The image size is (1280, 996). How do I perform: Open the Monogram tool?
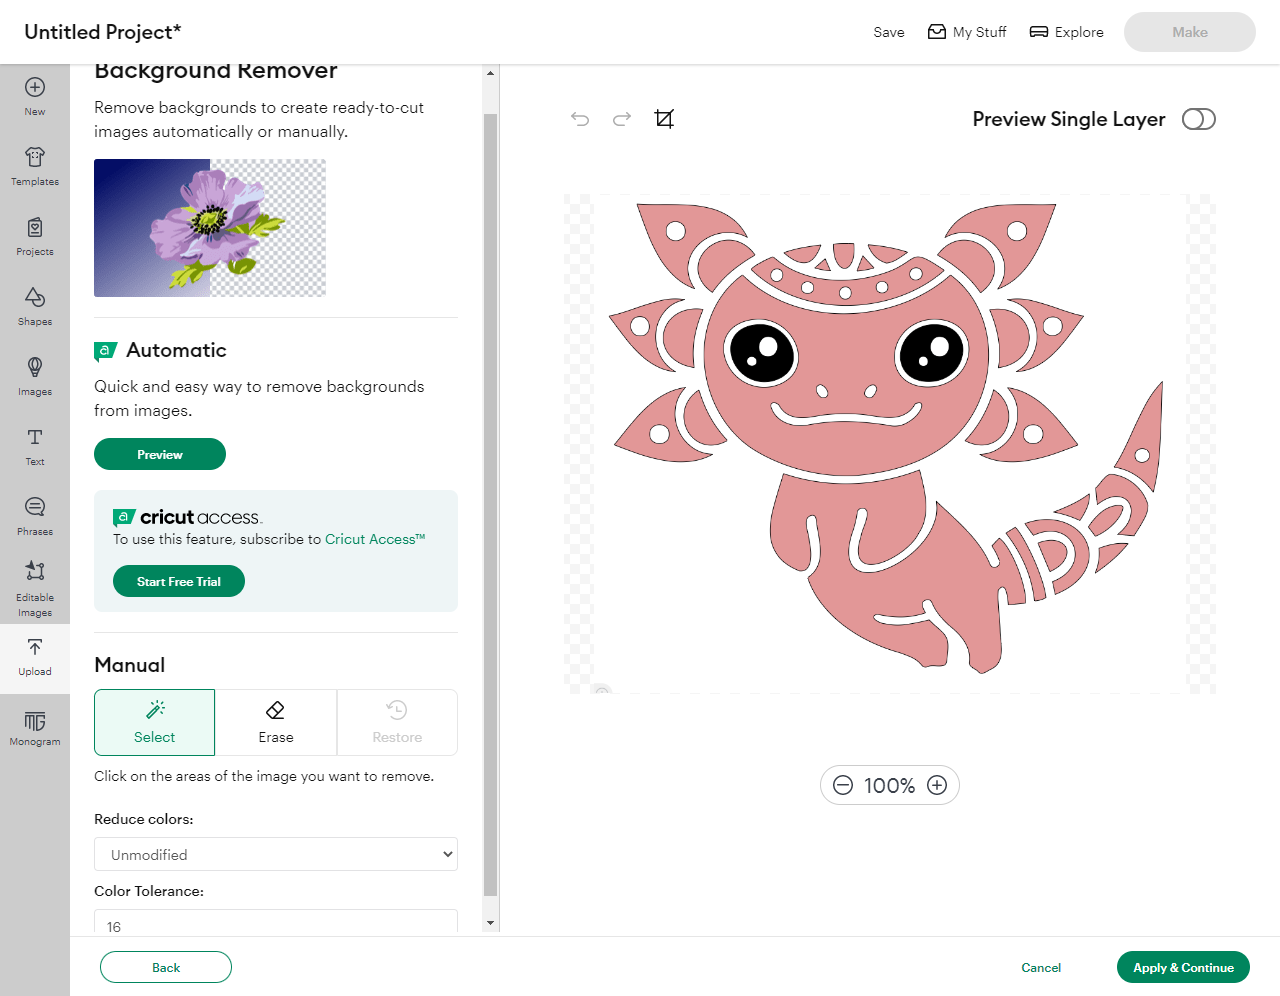[35, 728]
